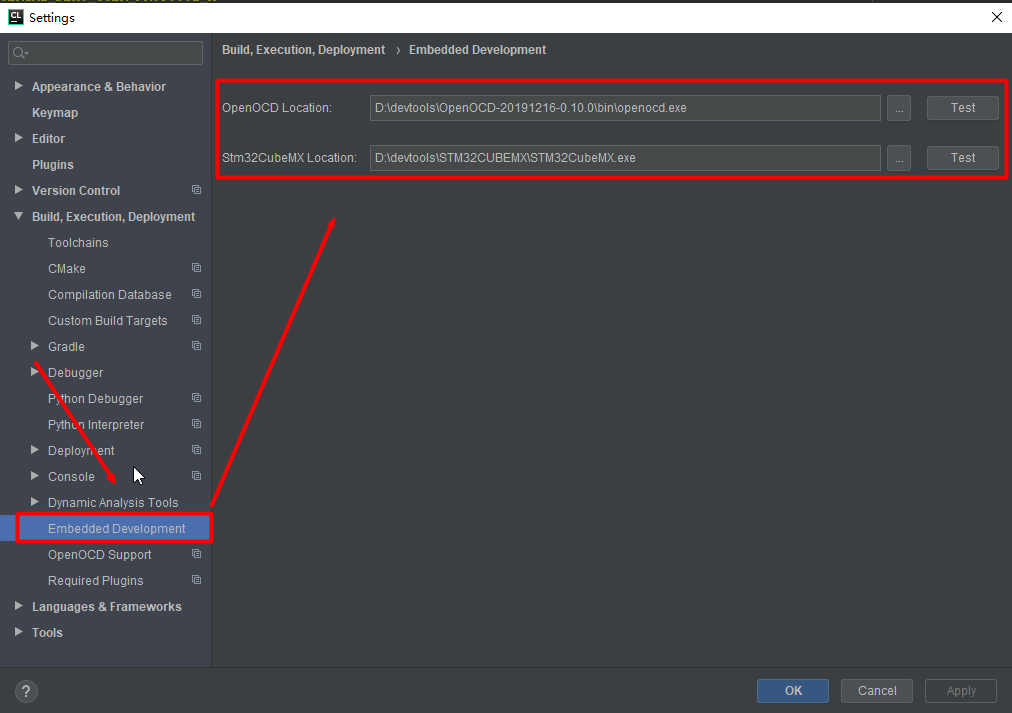Test the Stm32CubeMX location
Image resolution: width=1012 pixels, height=713 pixels.
coord(962,157)
